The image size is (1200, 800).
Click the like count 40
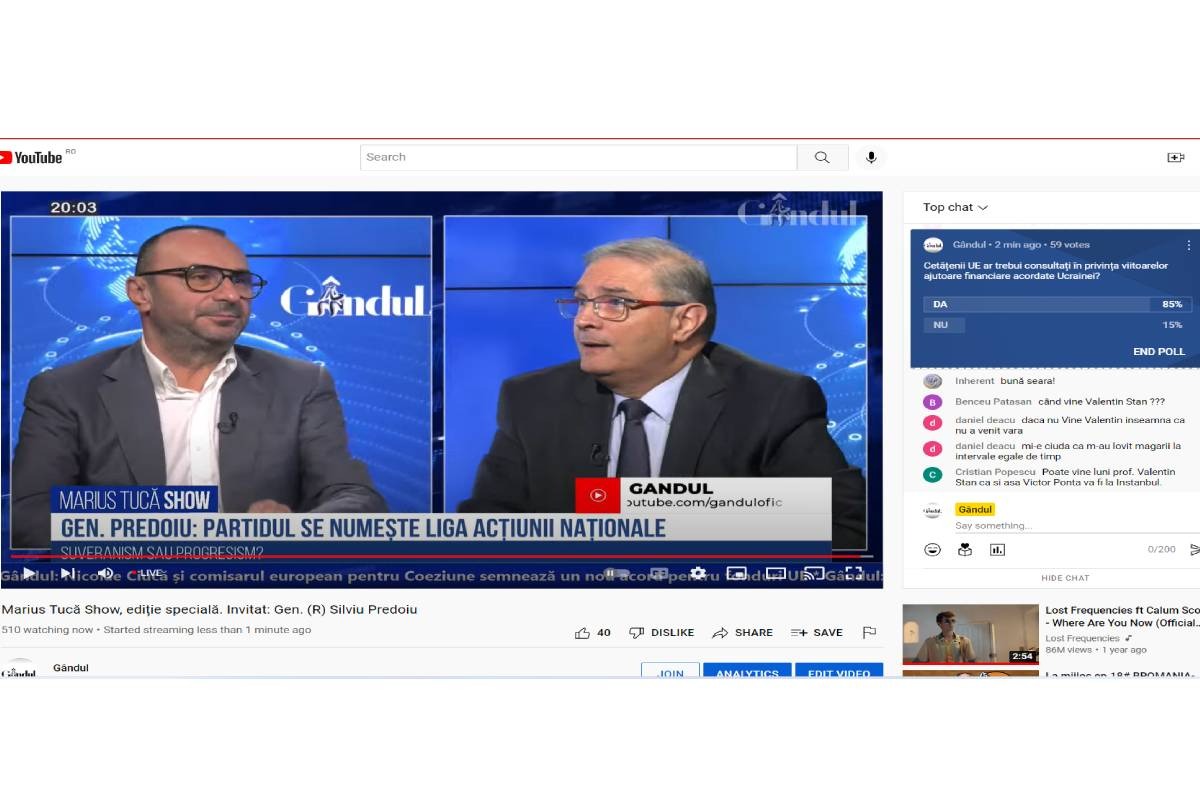(604, 633)
